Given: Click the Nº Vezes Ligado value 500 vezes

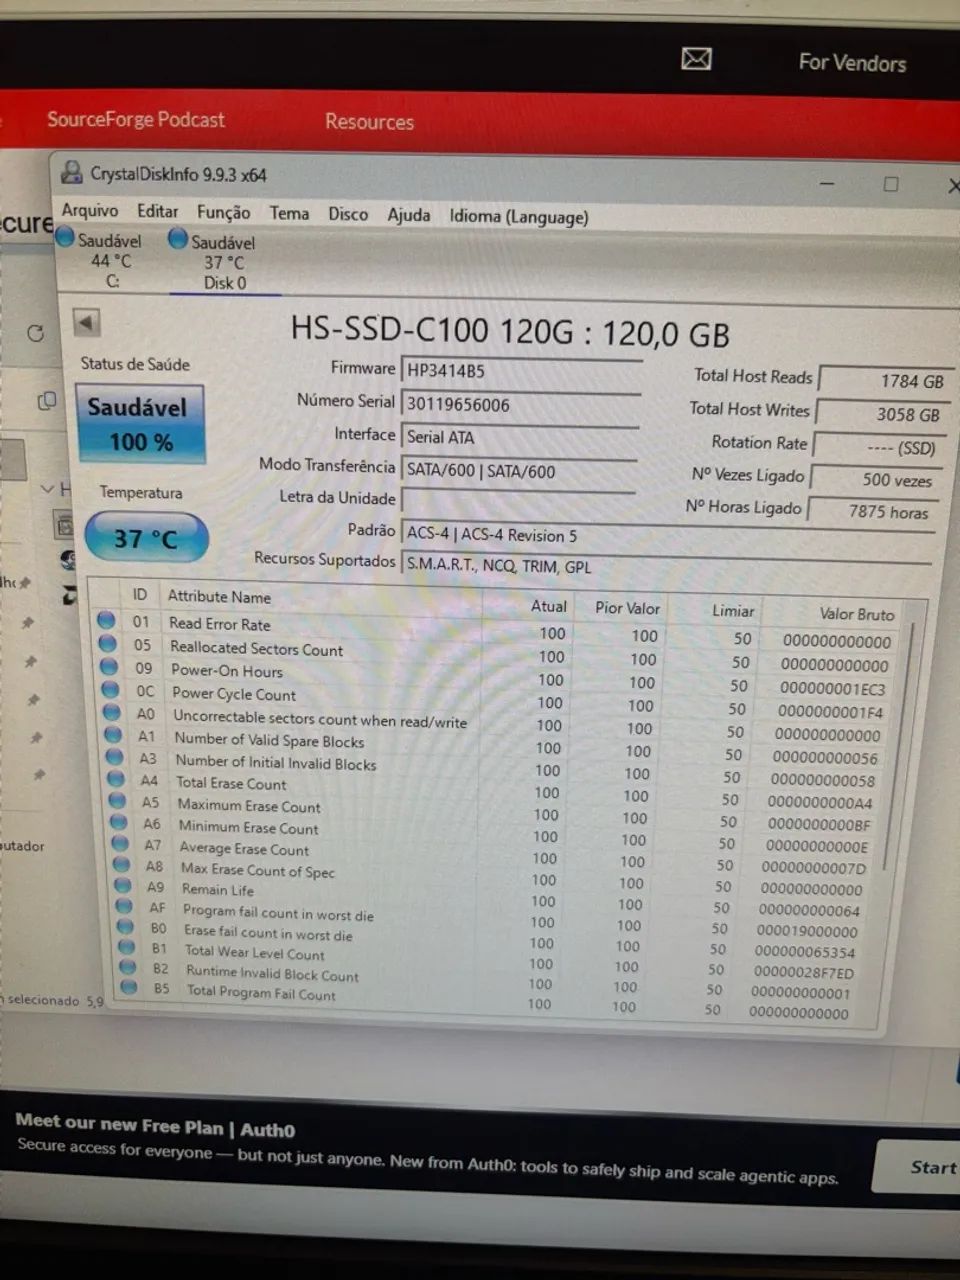Looking at the screenshot, I should (874, 480).
